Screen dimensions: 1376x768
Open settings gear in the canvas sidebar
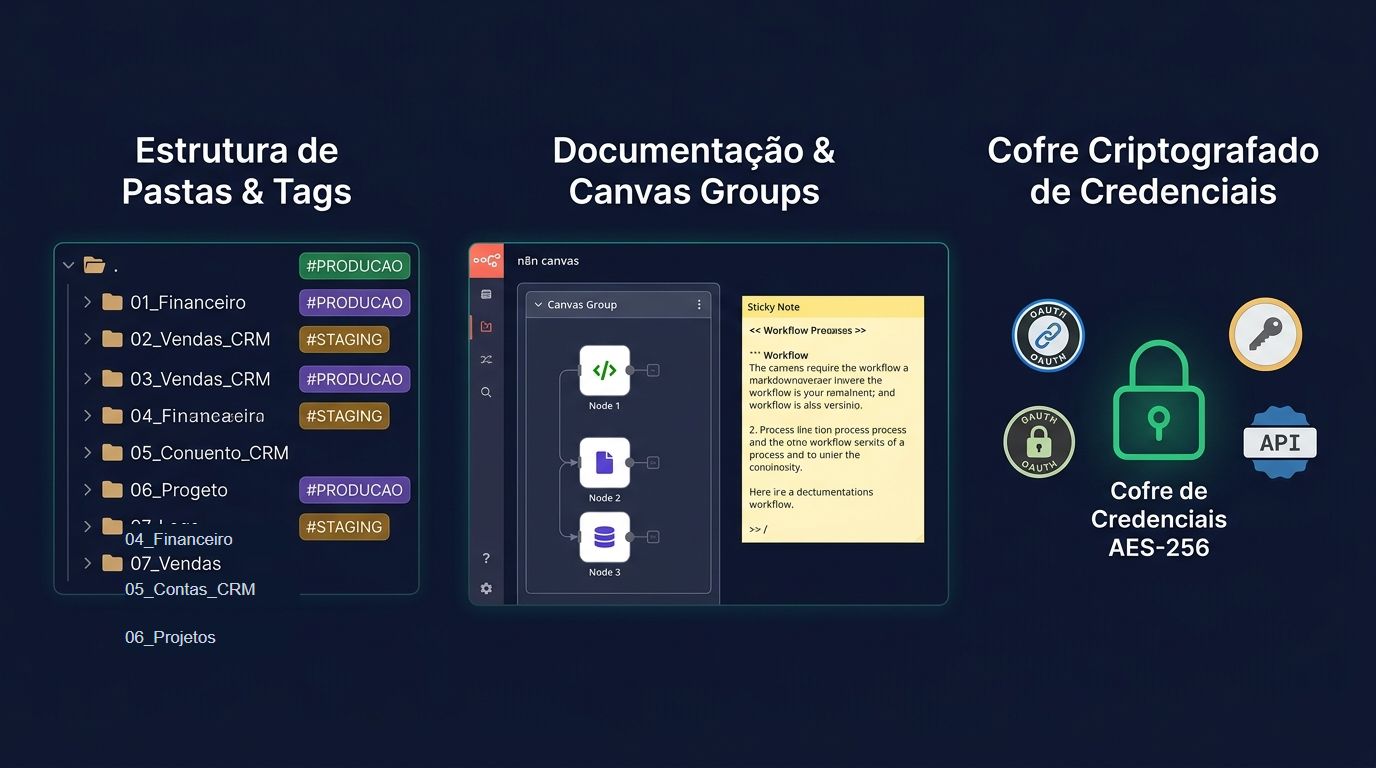pos(486,589)
